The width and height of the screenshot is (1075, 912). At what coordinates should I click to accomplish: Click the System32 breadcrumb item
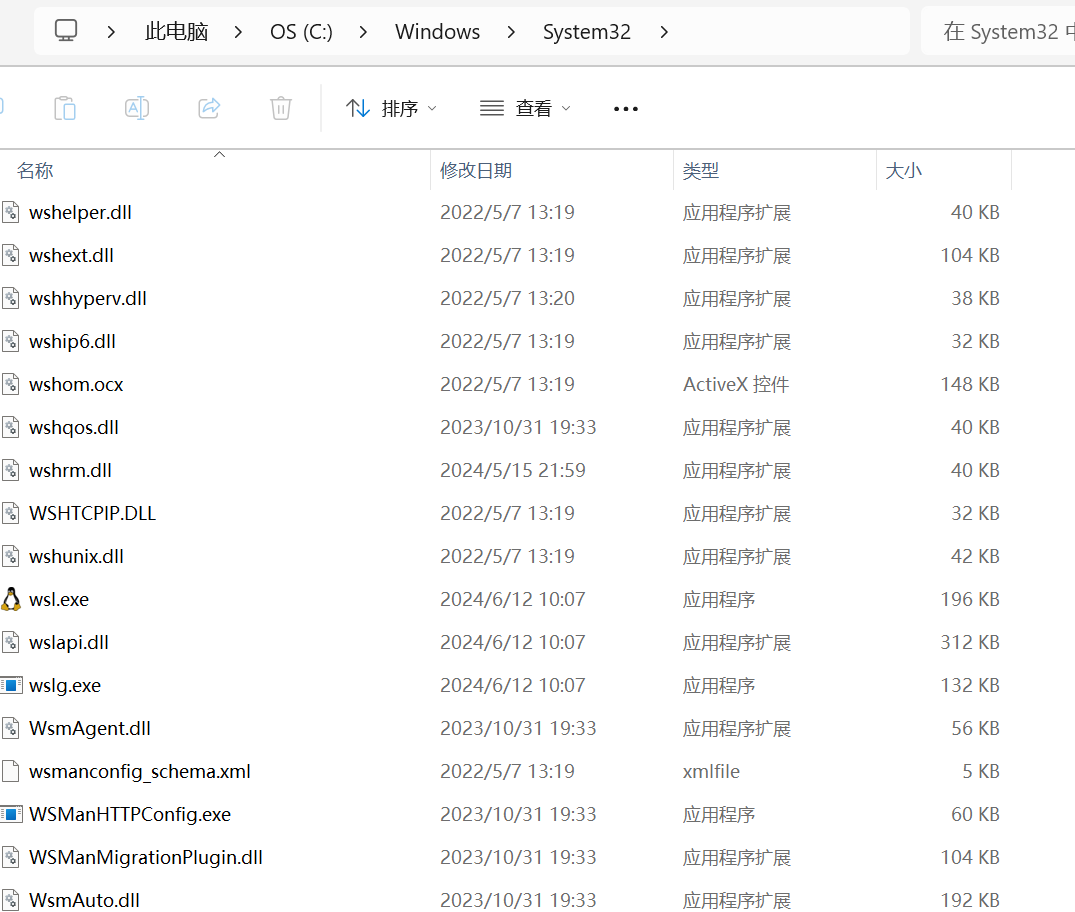pos(587,32)
